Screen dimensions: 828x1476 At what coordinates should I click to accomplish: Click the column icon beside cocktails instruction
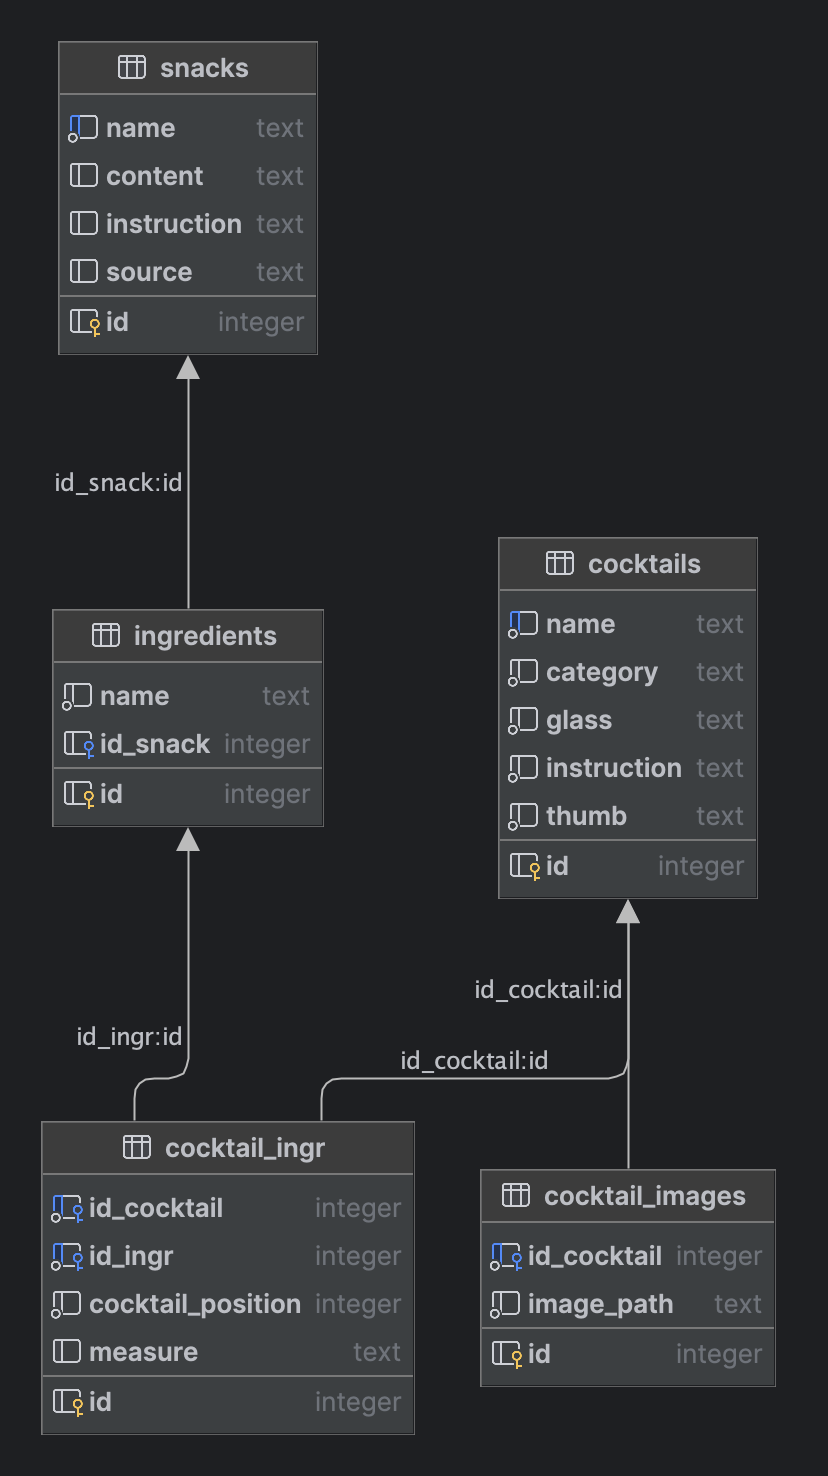click(x=523, y=768)
